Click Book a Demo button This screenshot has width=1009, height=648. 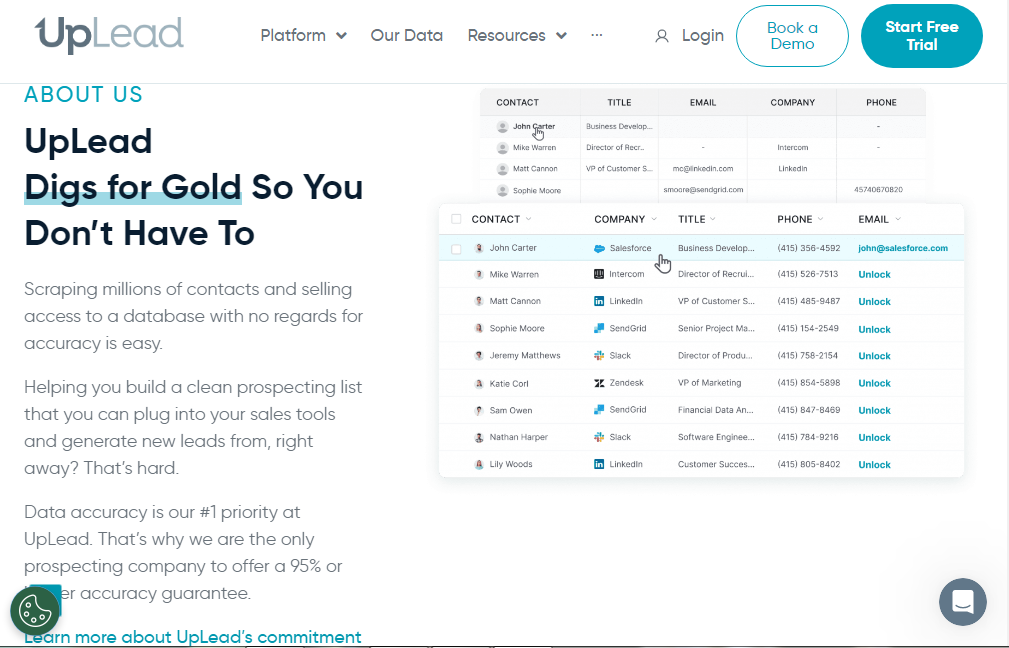click(x=792, y=36)
